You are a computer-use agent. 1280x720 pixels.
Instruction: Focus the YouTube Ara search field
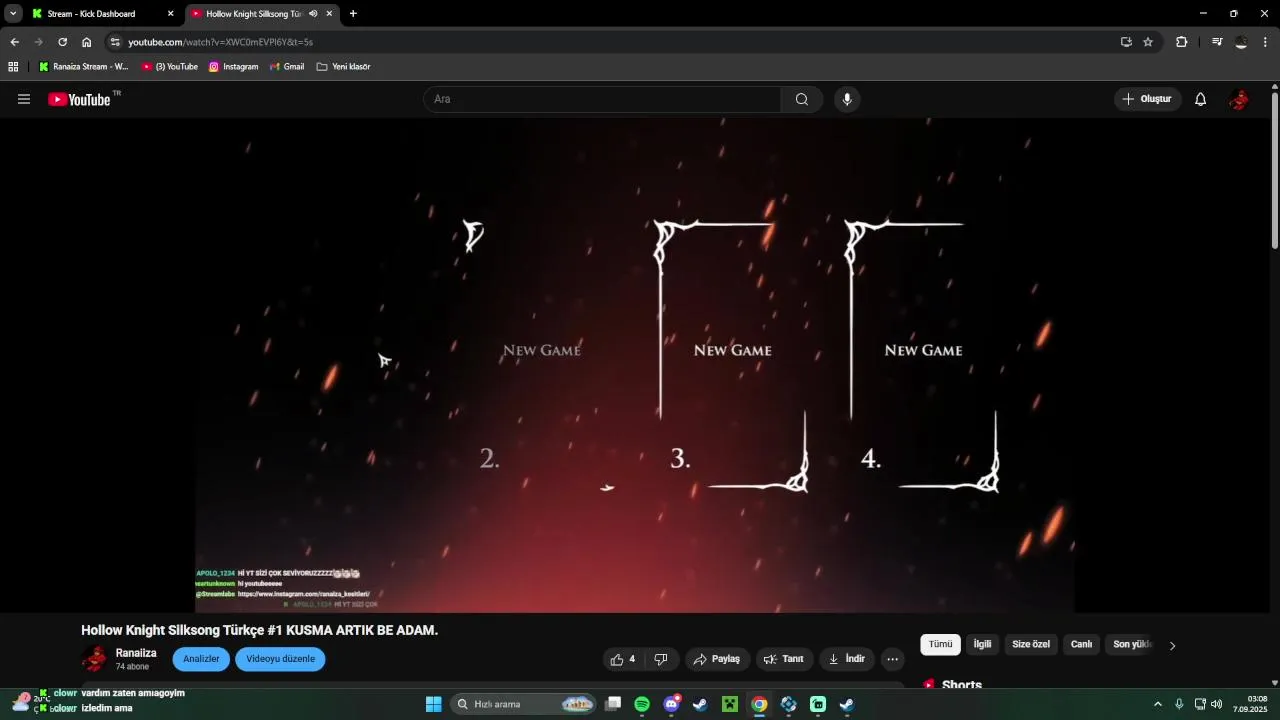click(602, 99)
